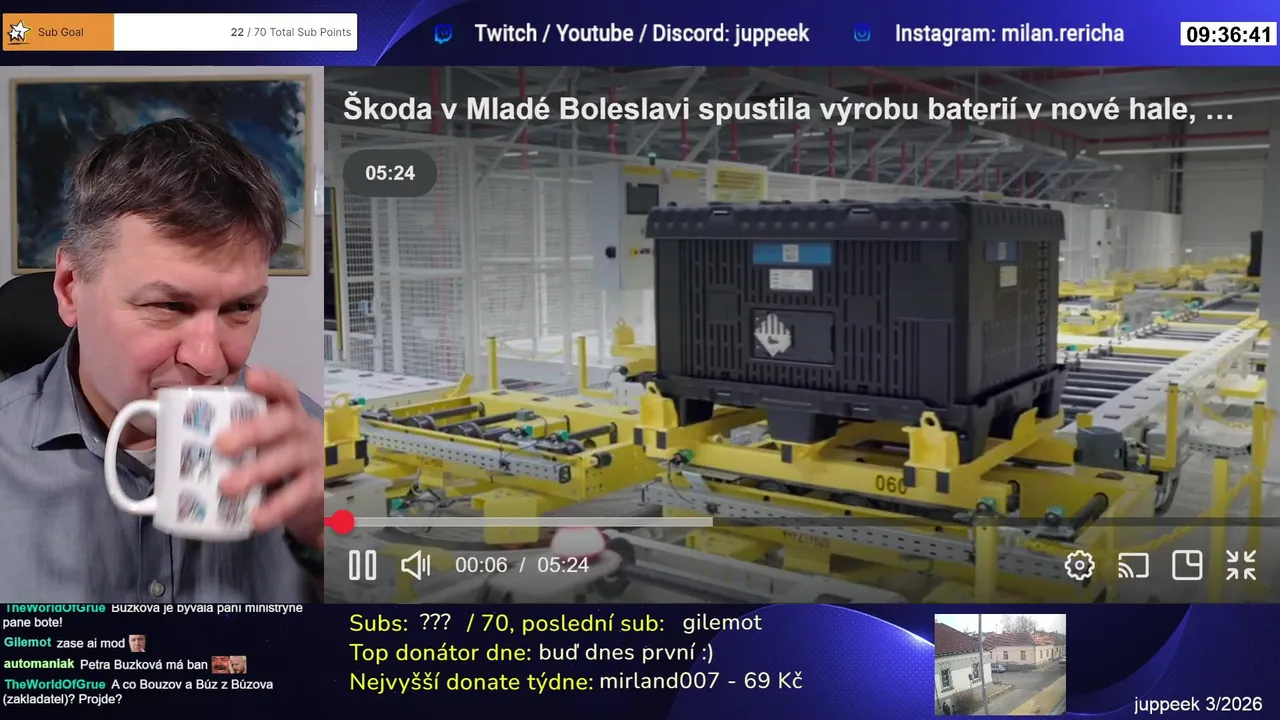
Task: Click Twitch / Youtube / Discord: juppeek text
Action: (x=642, y=33)
